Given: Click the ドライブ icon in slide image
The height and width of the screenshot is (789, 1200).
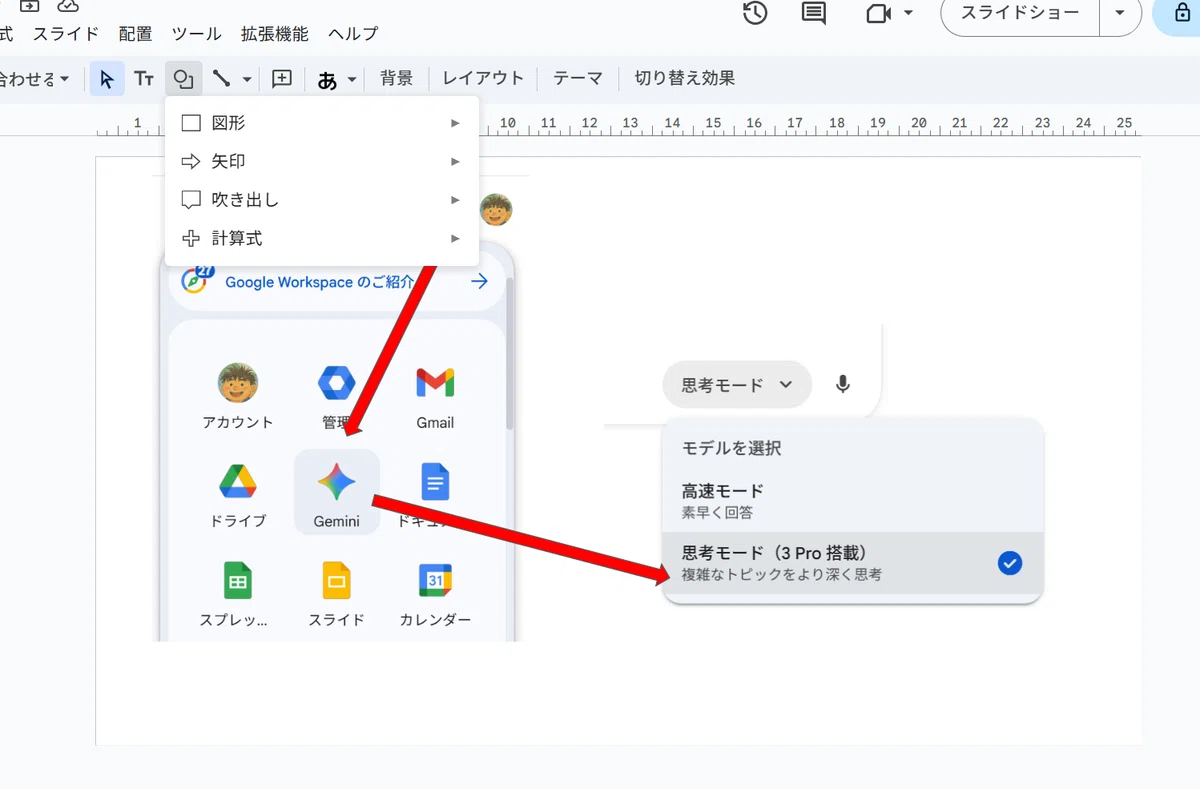Looking at the screenshot, I should click(238, 482).
